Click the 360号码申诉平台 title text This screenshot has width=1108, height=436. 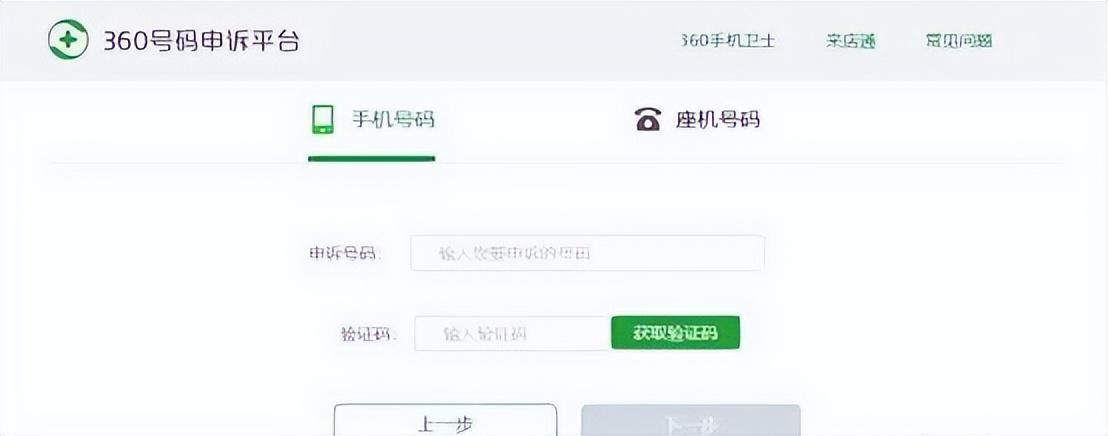201,41
